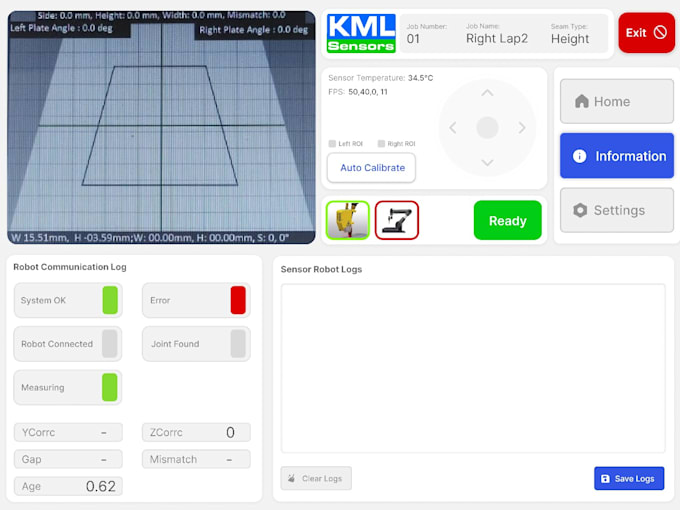Screen dimensions: 680x510
Task: Click inside the Sensor Robot Logs area
Action: tap(473, 368)
